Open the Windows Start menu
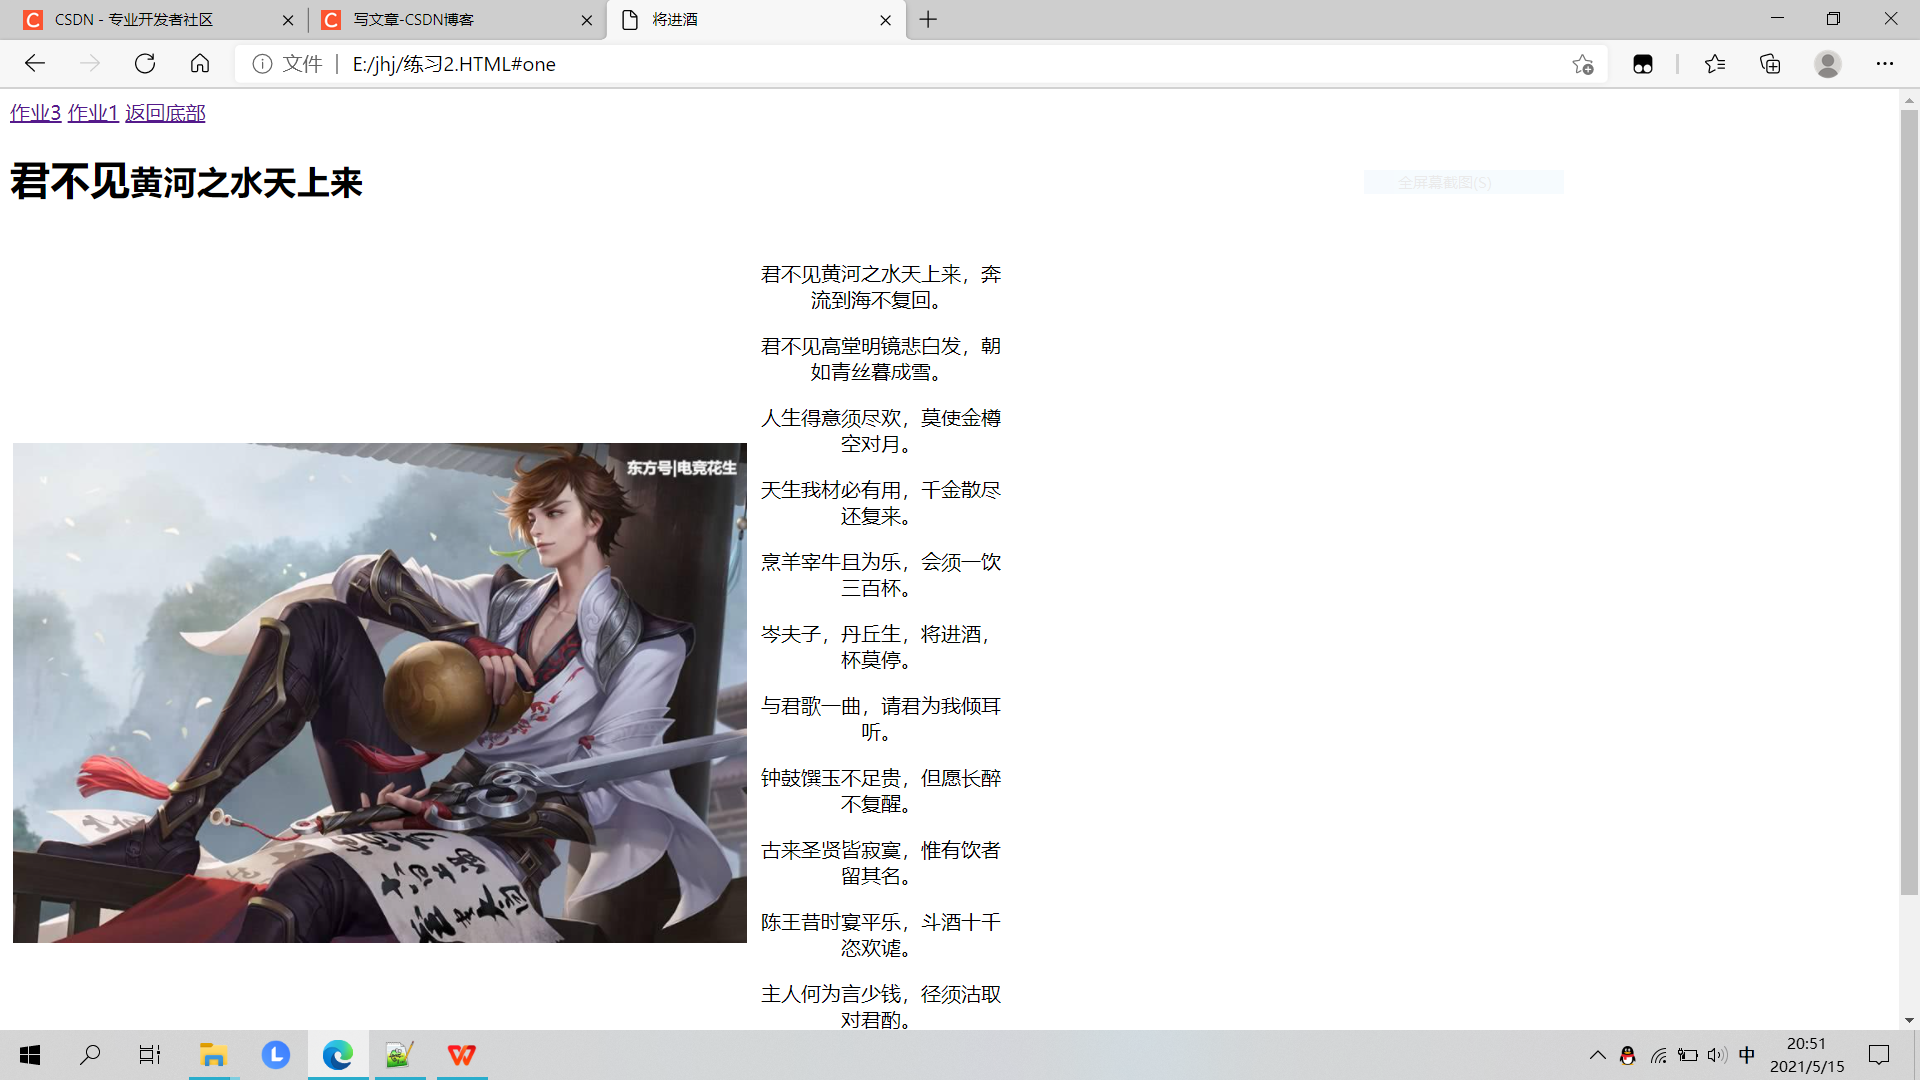The width and height of the screenshot is (1920, 1080). [x=30, y=1055]
